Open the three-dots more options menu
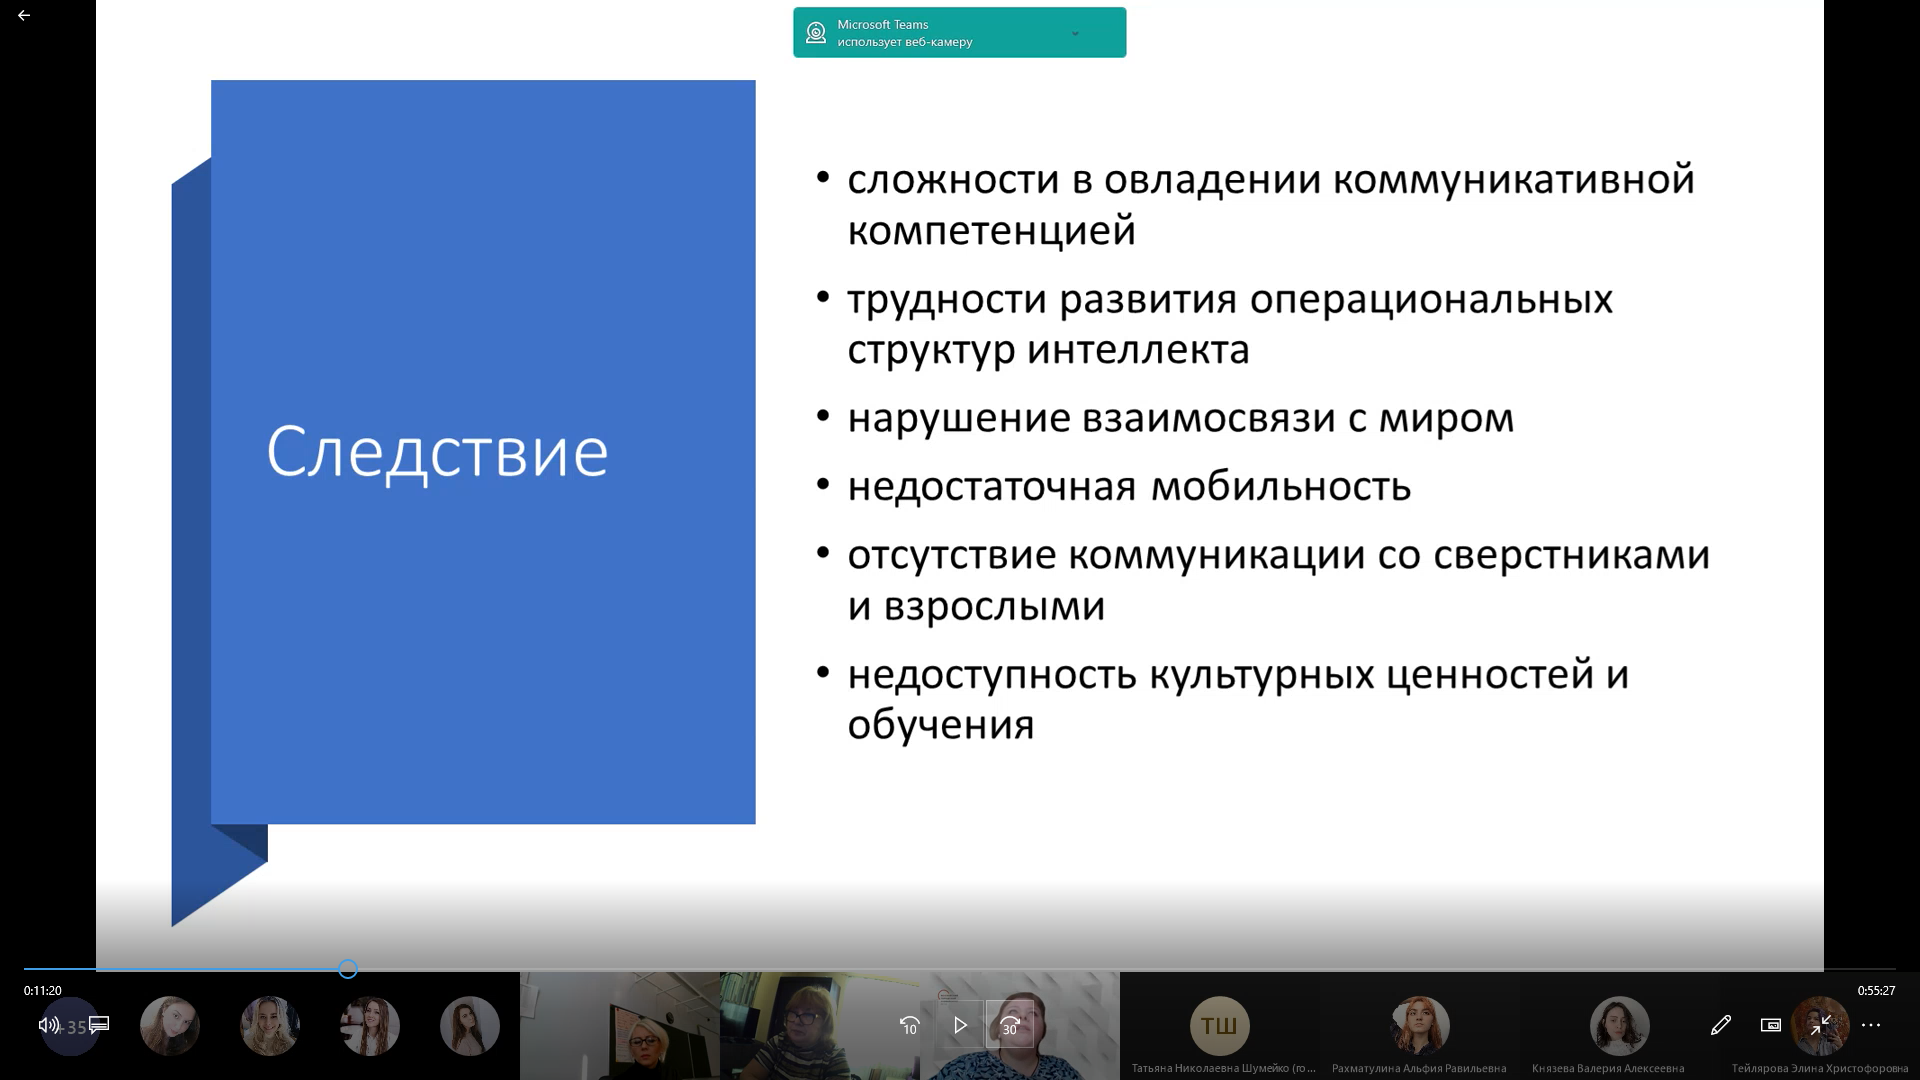 1872,1025
